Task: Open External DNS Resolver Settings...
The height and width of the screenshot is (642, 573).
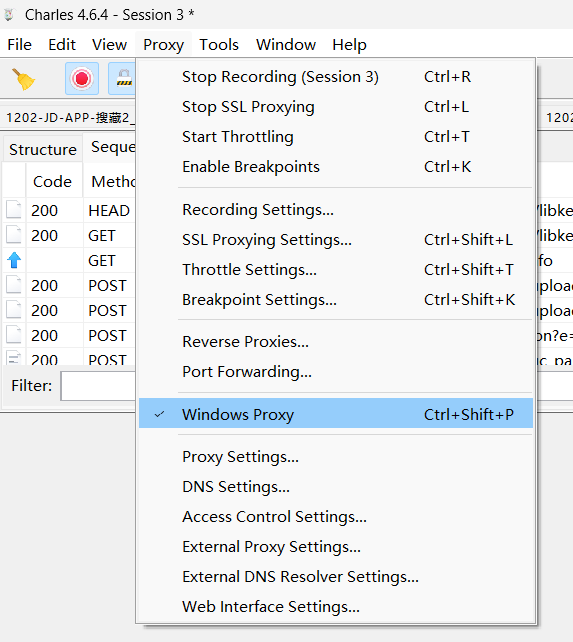Action: click(x=336, y=576)
